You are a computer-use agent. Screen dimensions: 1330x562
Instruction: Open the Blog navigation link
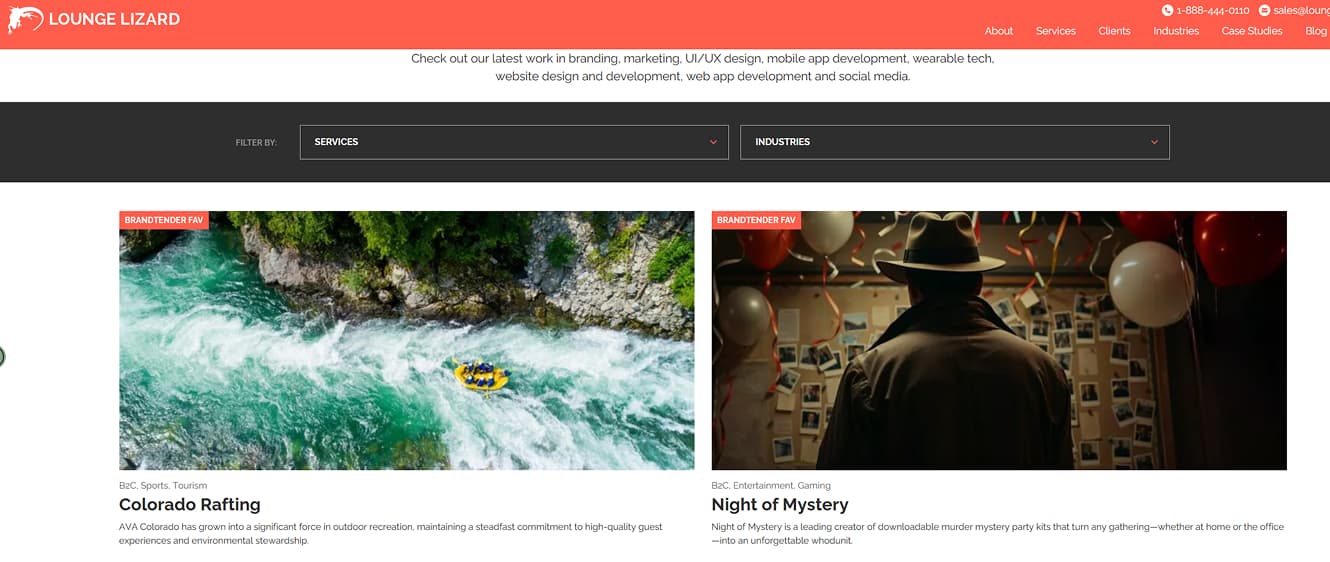point(1315,31)
